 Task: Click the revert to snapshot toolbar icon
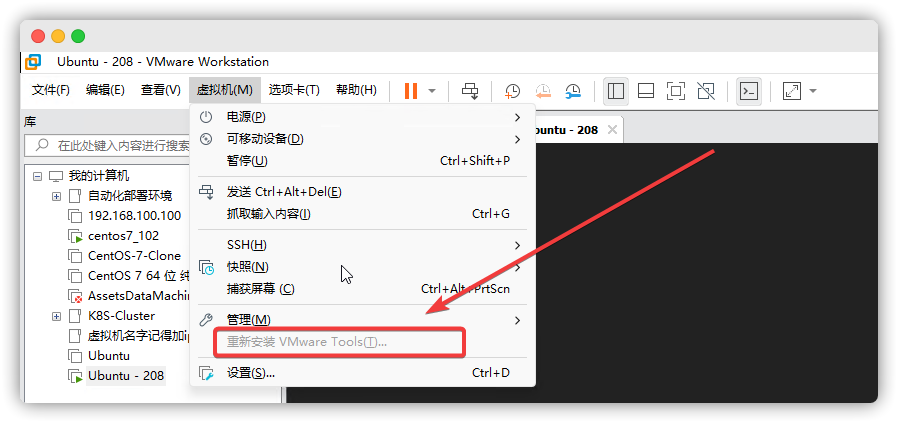click(542, 90)
